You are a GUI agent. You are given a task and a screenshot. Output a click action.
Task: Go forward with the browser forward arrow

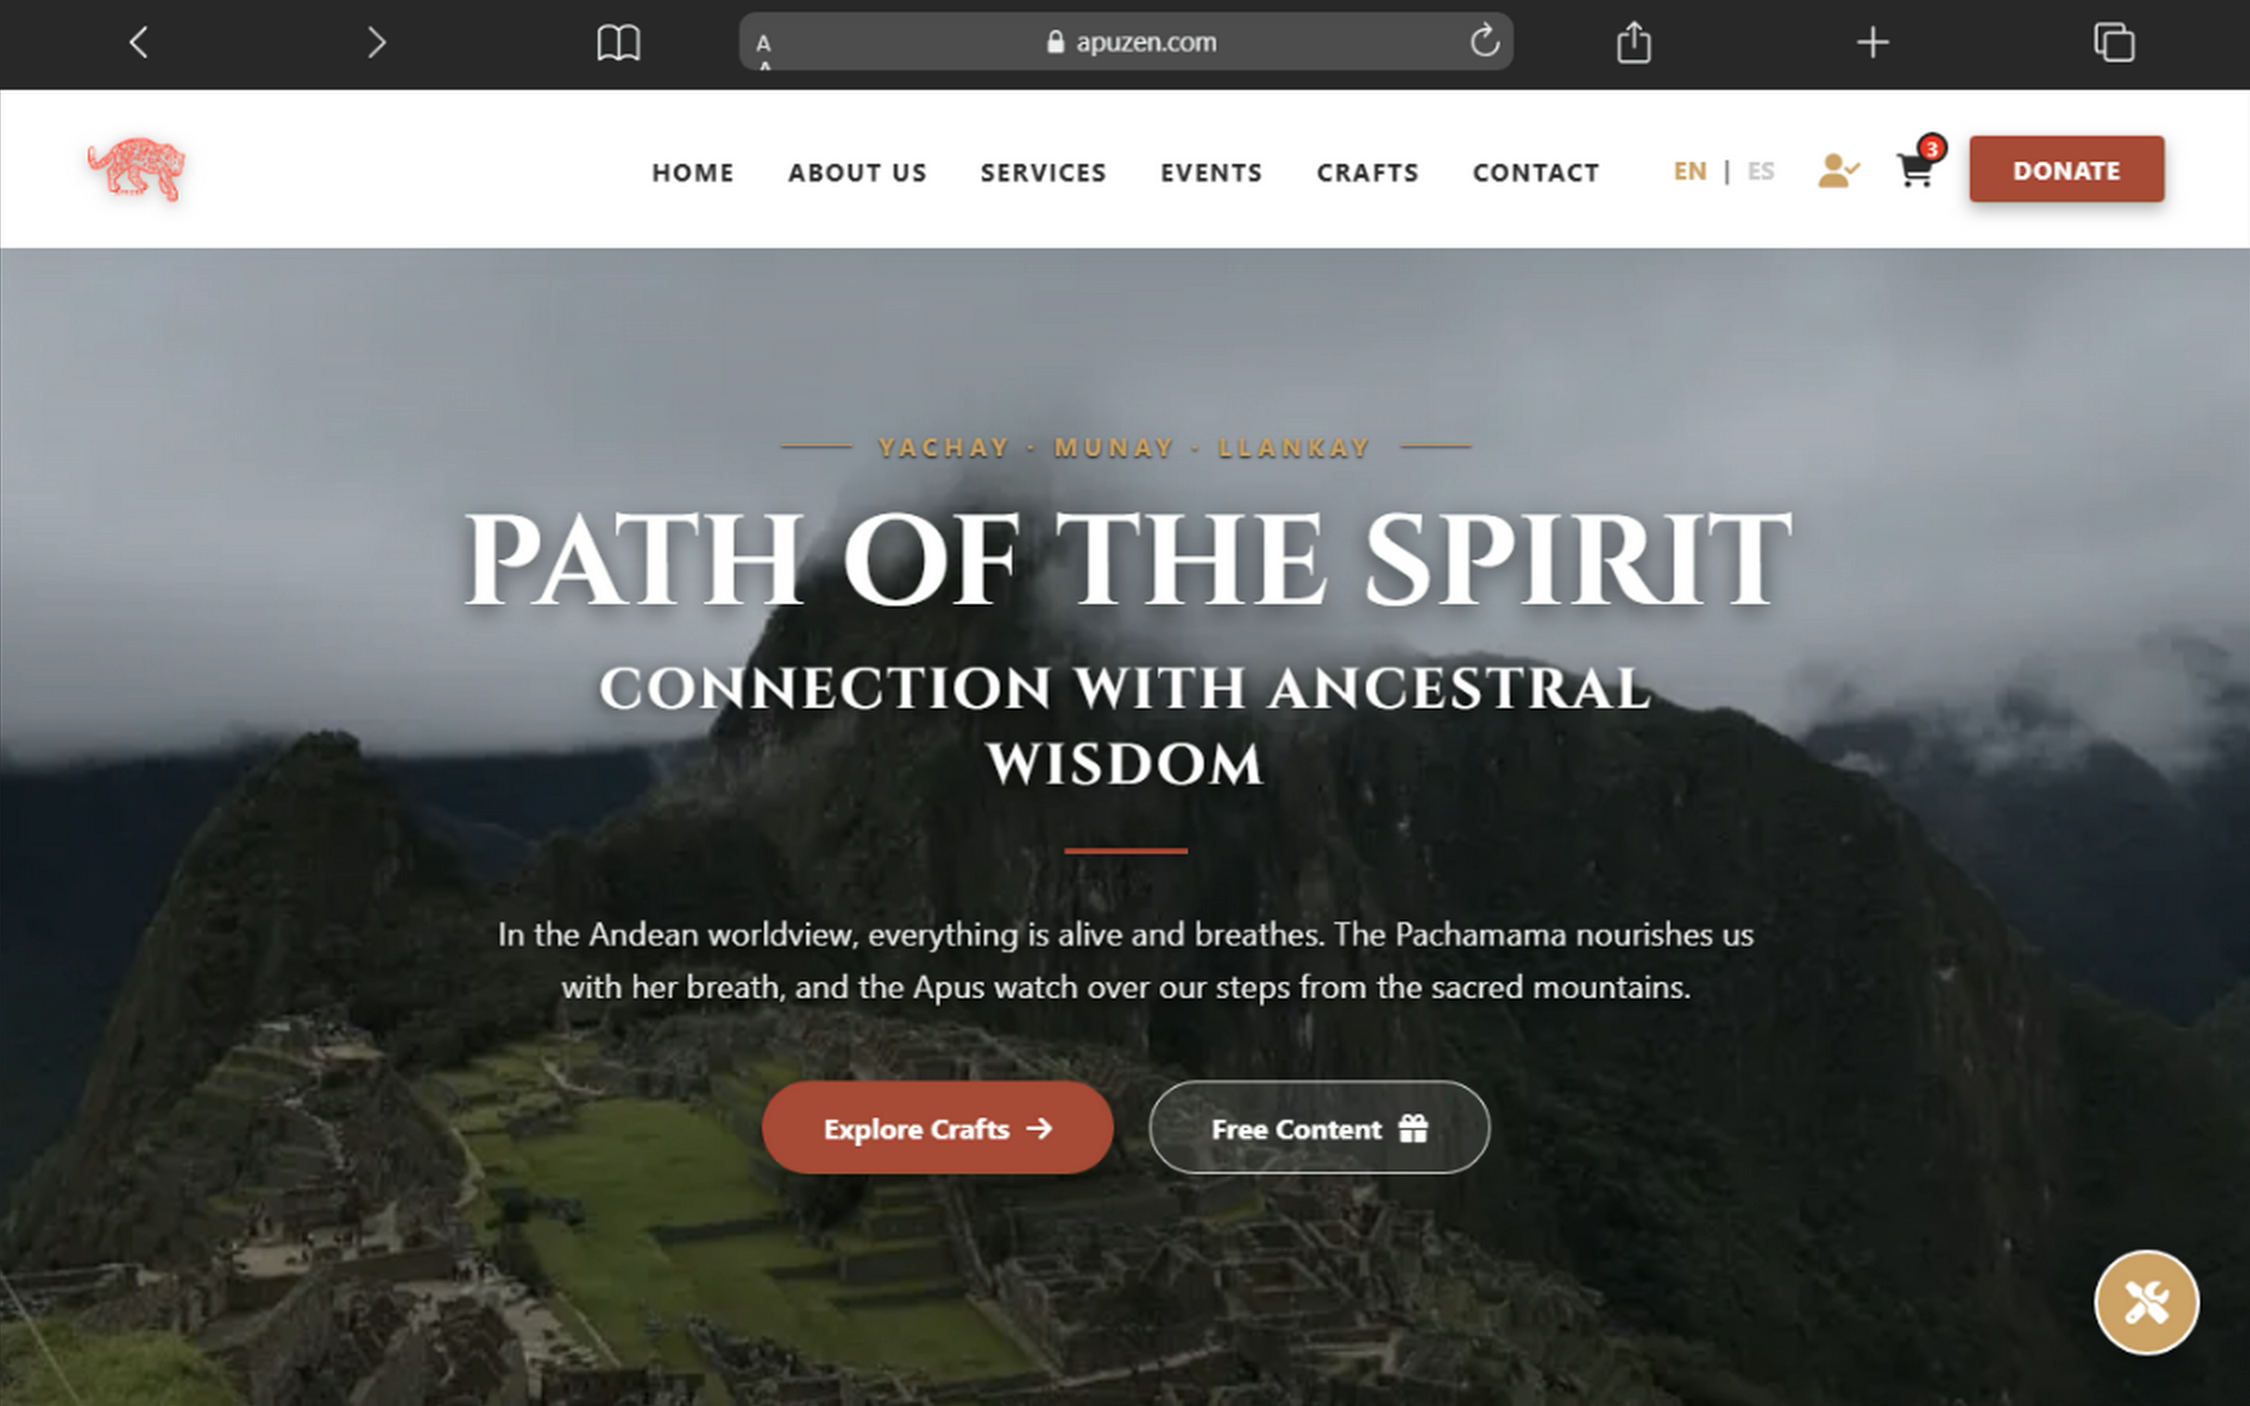[x=375, y=42]
